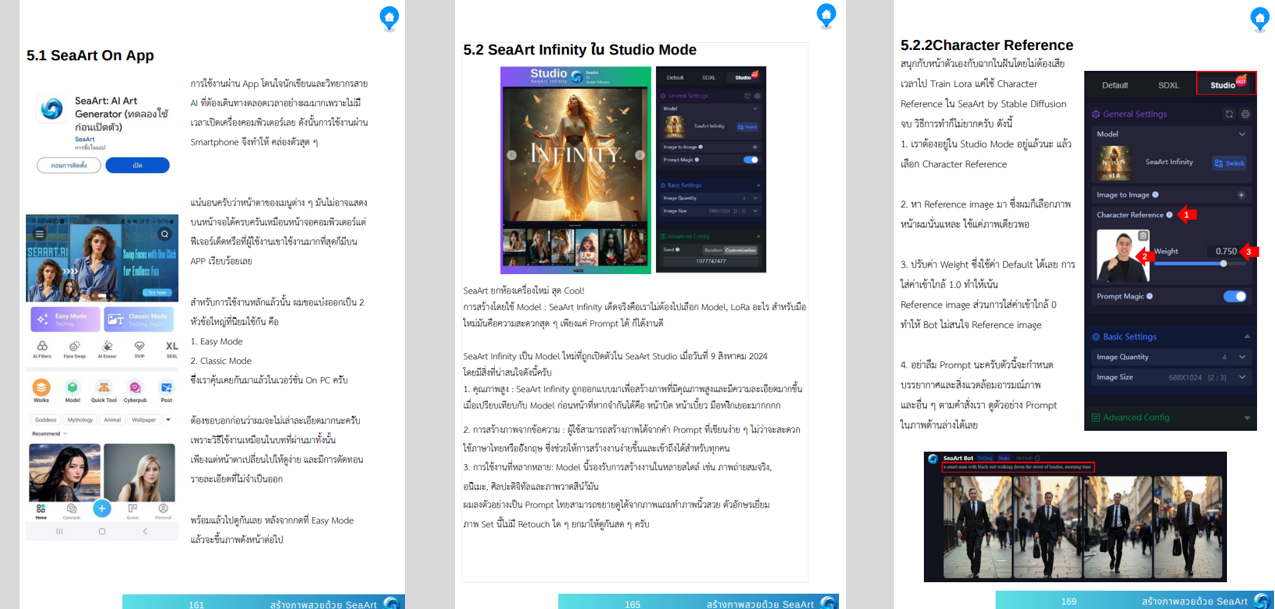The image size is (1275, 609).
Task: Select the Studio tab on page 169
Action: [x=1224, y=85]
